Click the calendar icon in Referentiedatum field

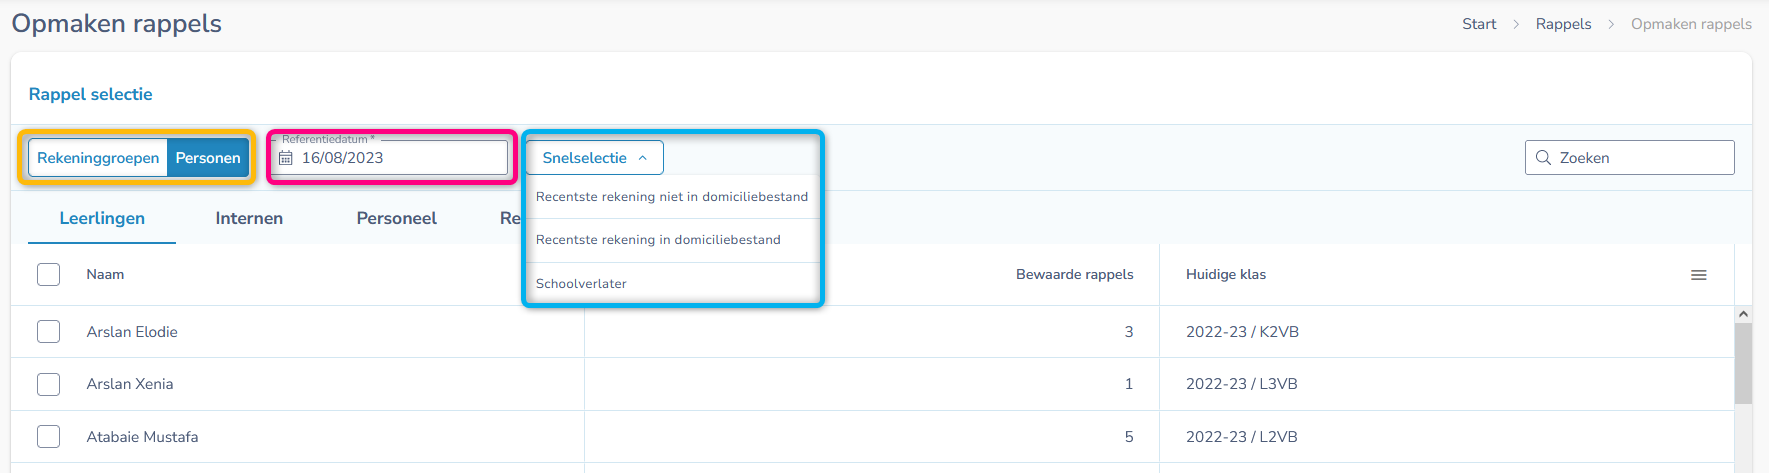click(286, 158)
